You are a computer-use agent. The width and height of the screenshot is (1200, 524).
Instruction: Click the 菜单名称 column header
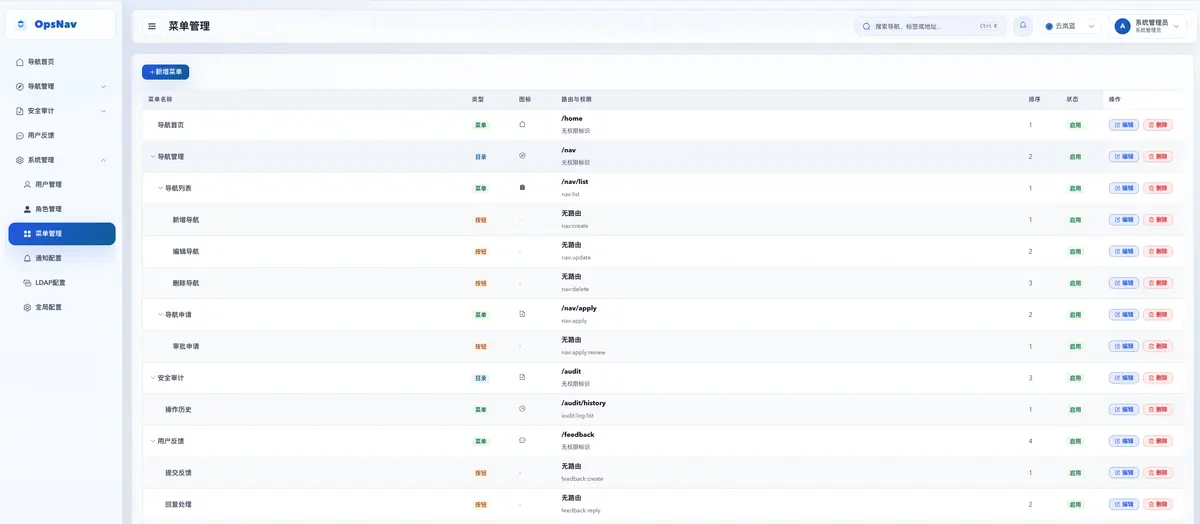(x=160, y=99)
